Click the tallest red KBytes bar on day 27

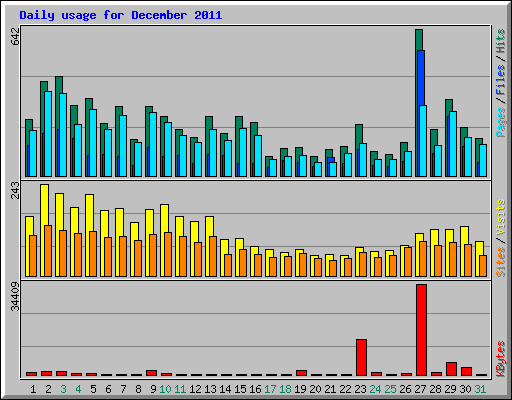[x=421, y=330]
